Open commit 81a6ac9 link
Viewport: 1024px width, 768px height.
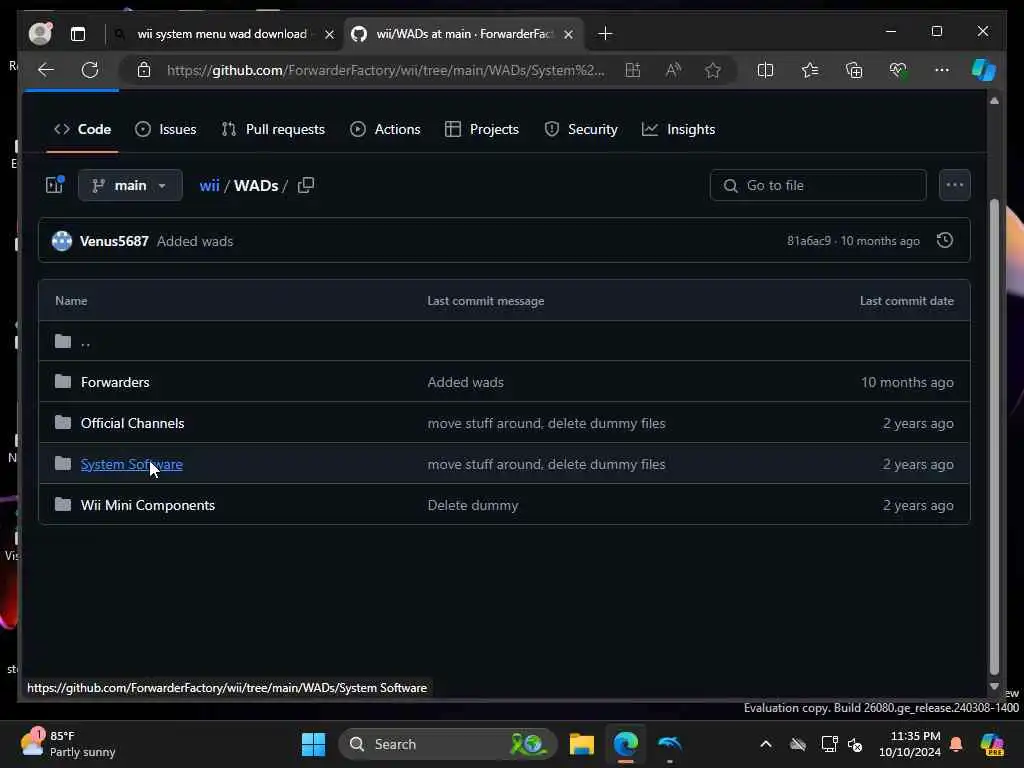[x=808, y=241]
